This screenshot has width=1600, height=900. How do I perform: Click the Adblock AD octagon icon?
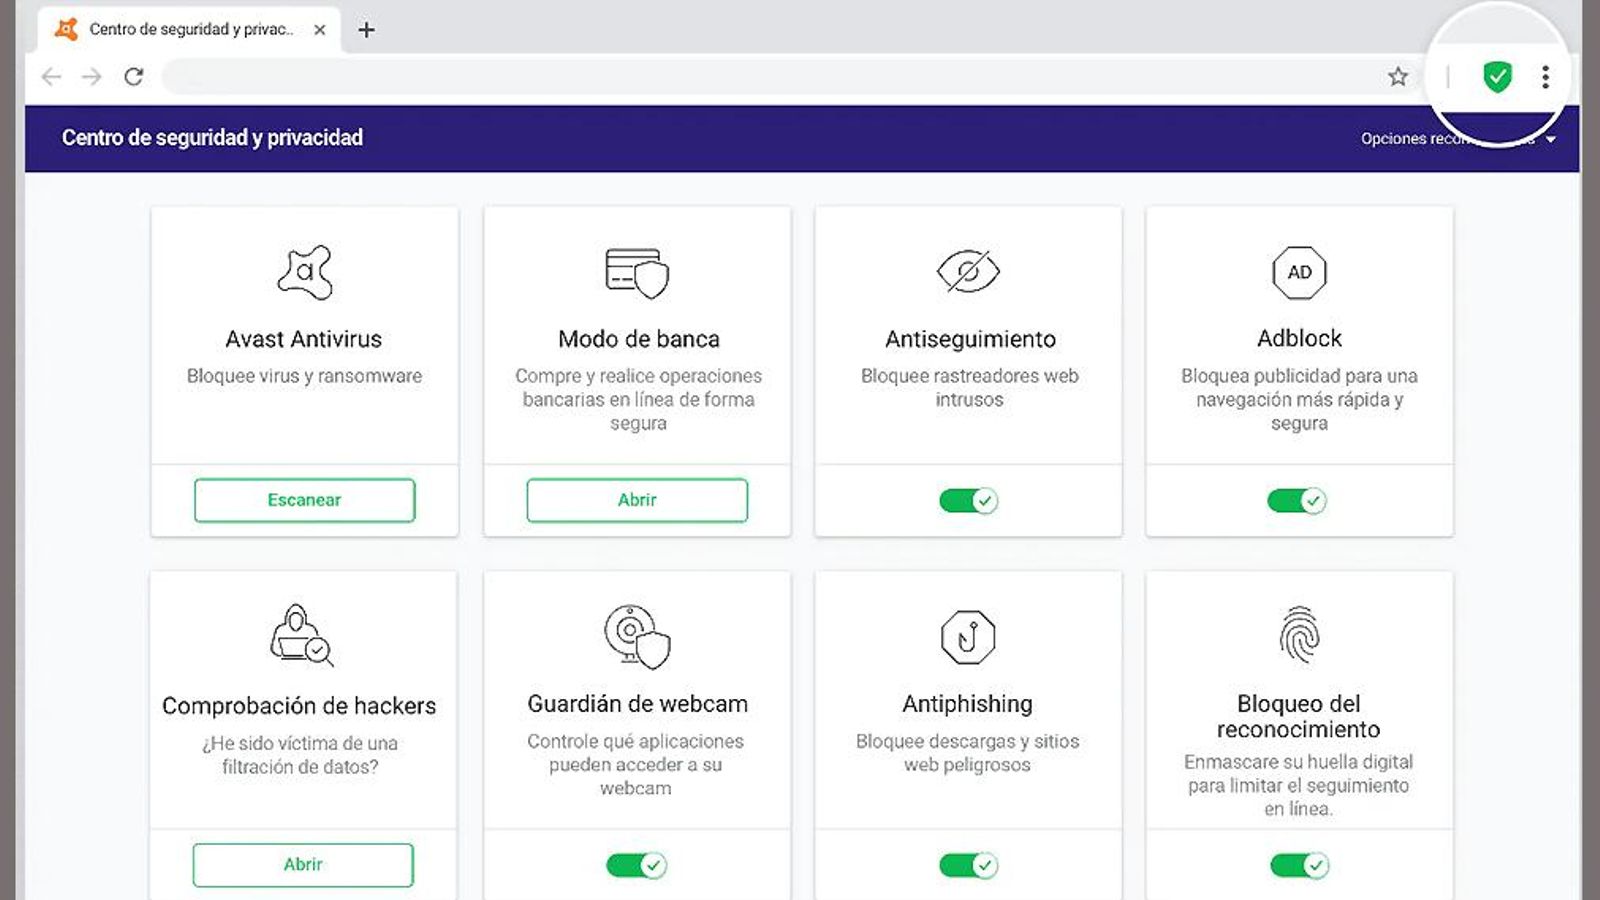1300,271
